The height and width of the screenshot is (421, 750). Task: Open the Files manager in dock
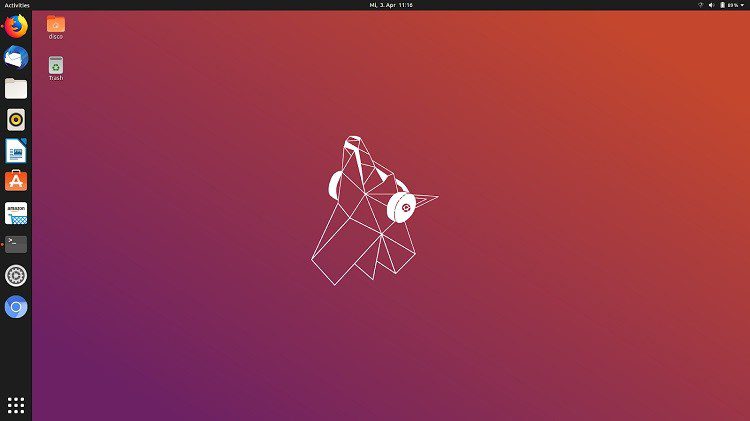[x=16, y=89]
